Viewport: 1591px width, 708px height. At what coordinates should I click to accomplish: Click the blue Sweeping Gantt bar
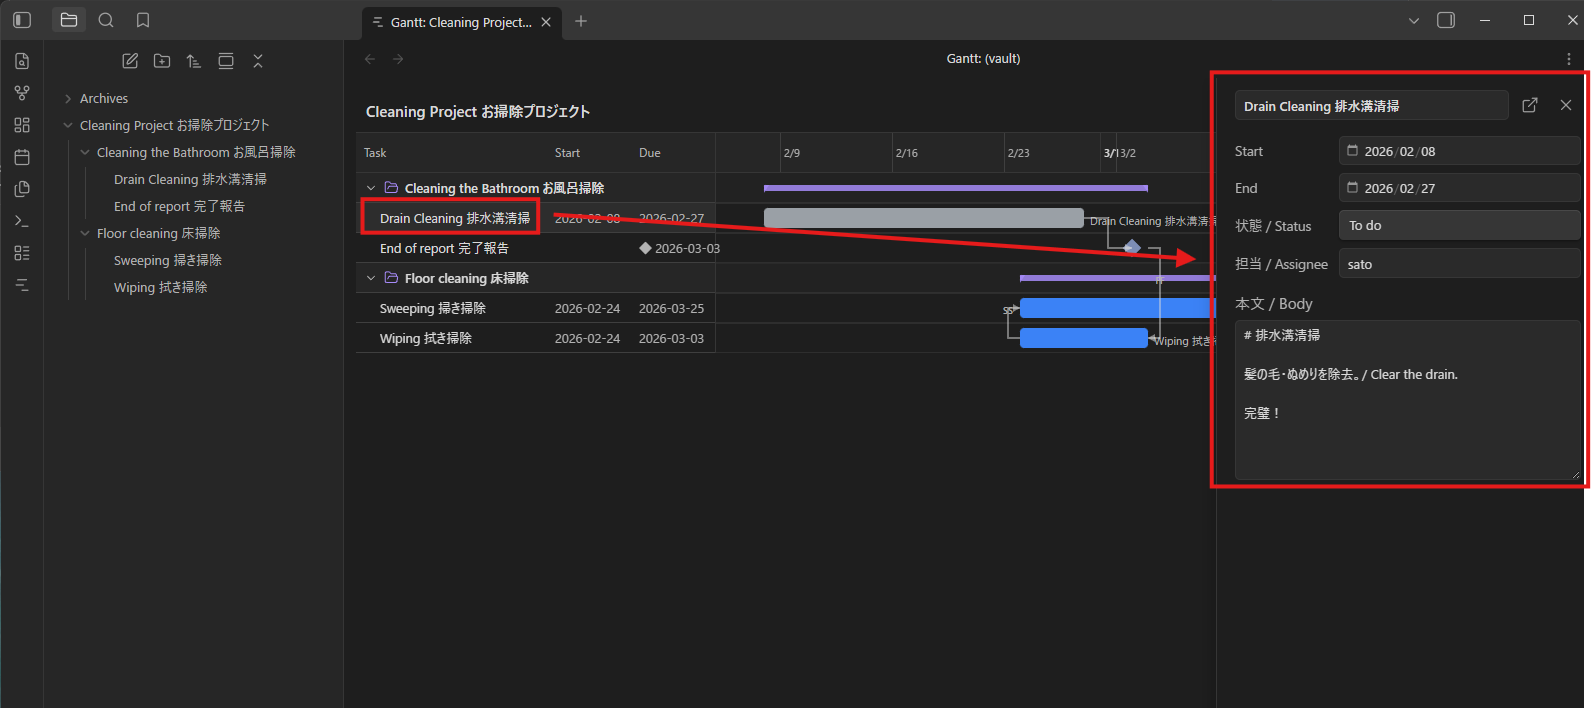tap(1117, 308)
